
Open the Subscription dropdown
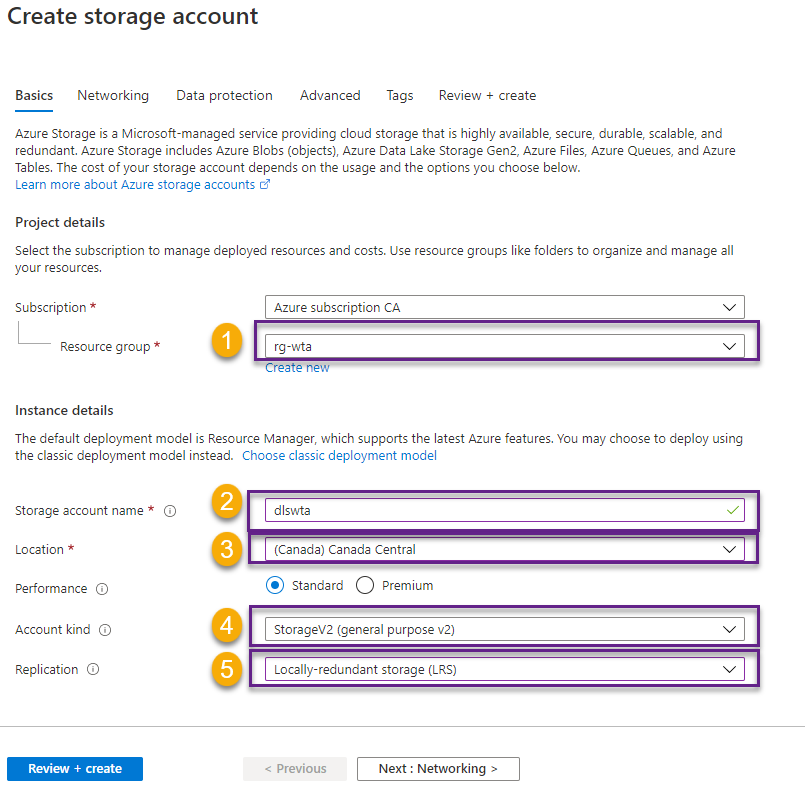coord(504,308)
